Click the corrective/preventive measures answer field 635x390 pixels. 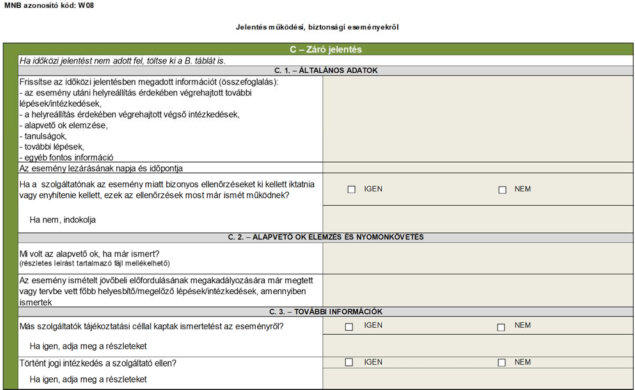(478, 291)
